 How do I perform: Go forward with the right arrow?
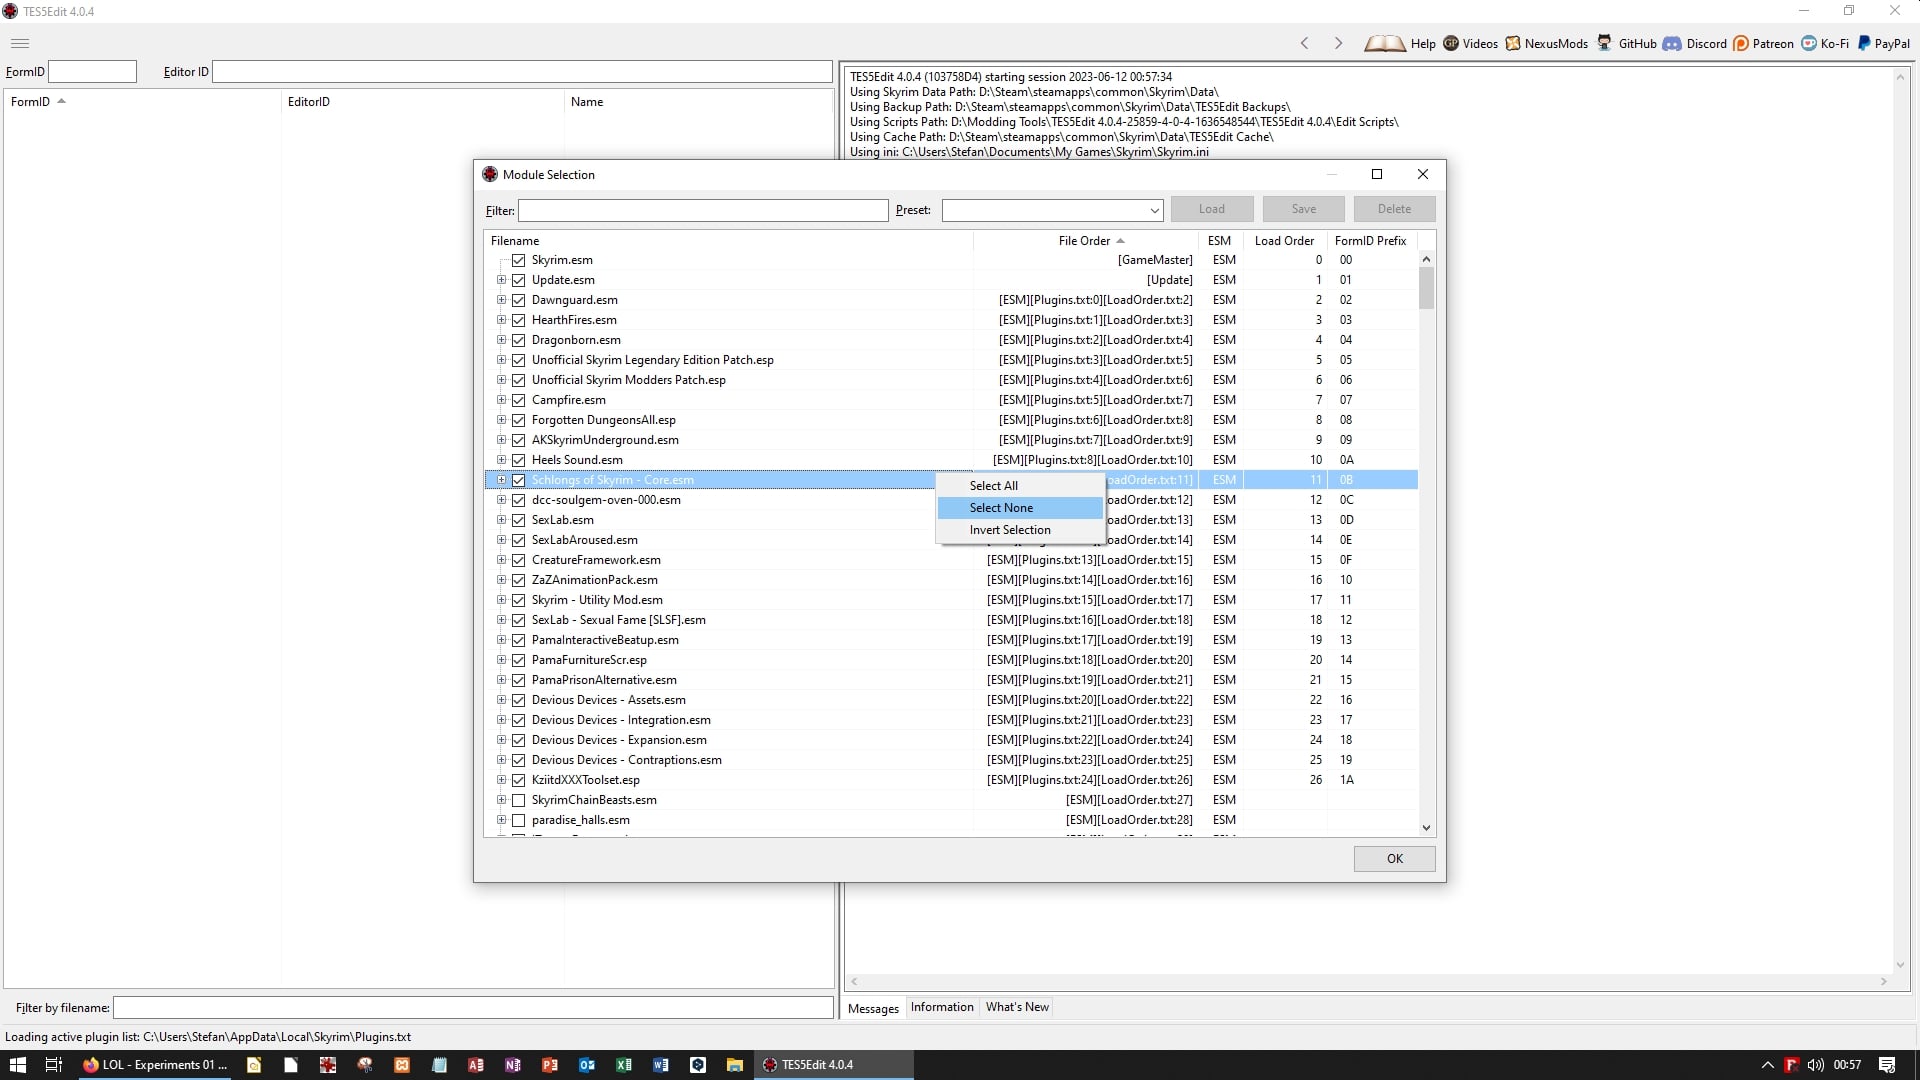click(x=1338, y=43)
